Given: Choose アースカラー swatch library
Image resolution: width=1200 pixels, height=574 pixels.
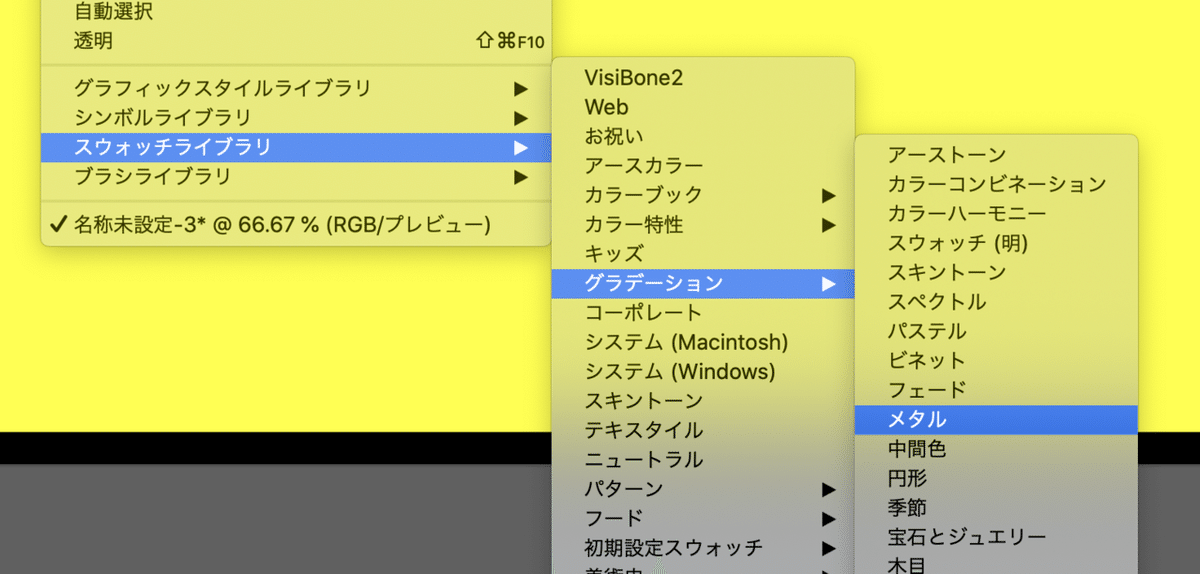Looking at the screenshot, I should pos(703,165).
